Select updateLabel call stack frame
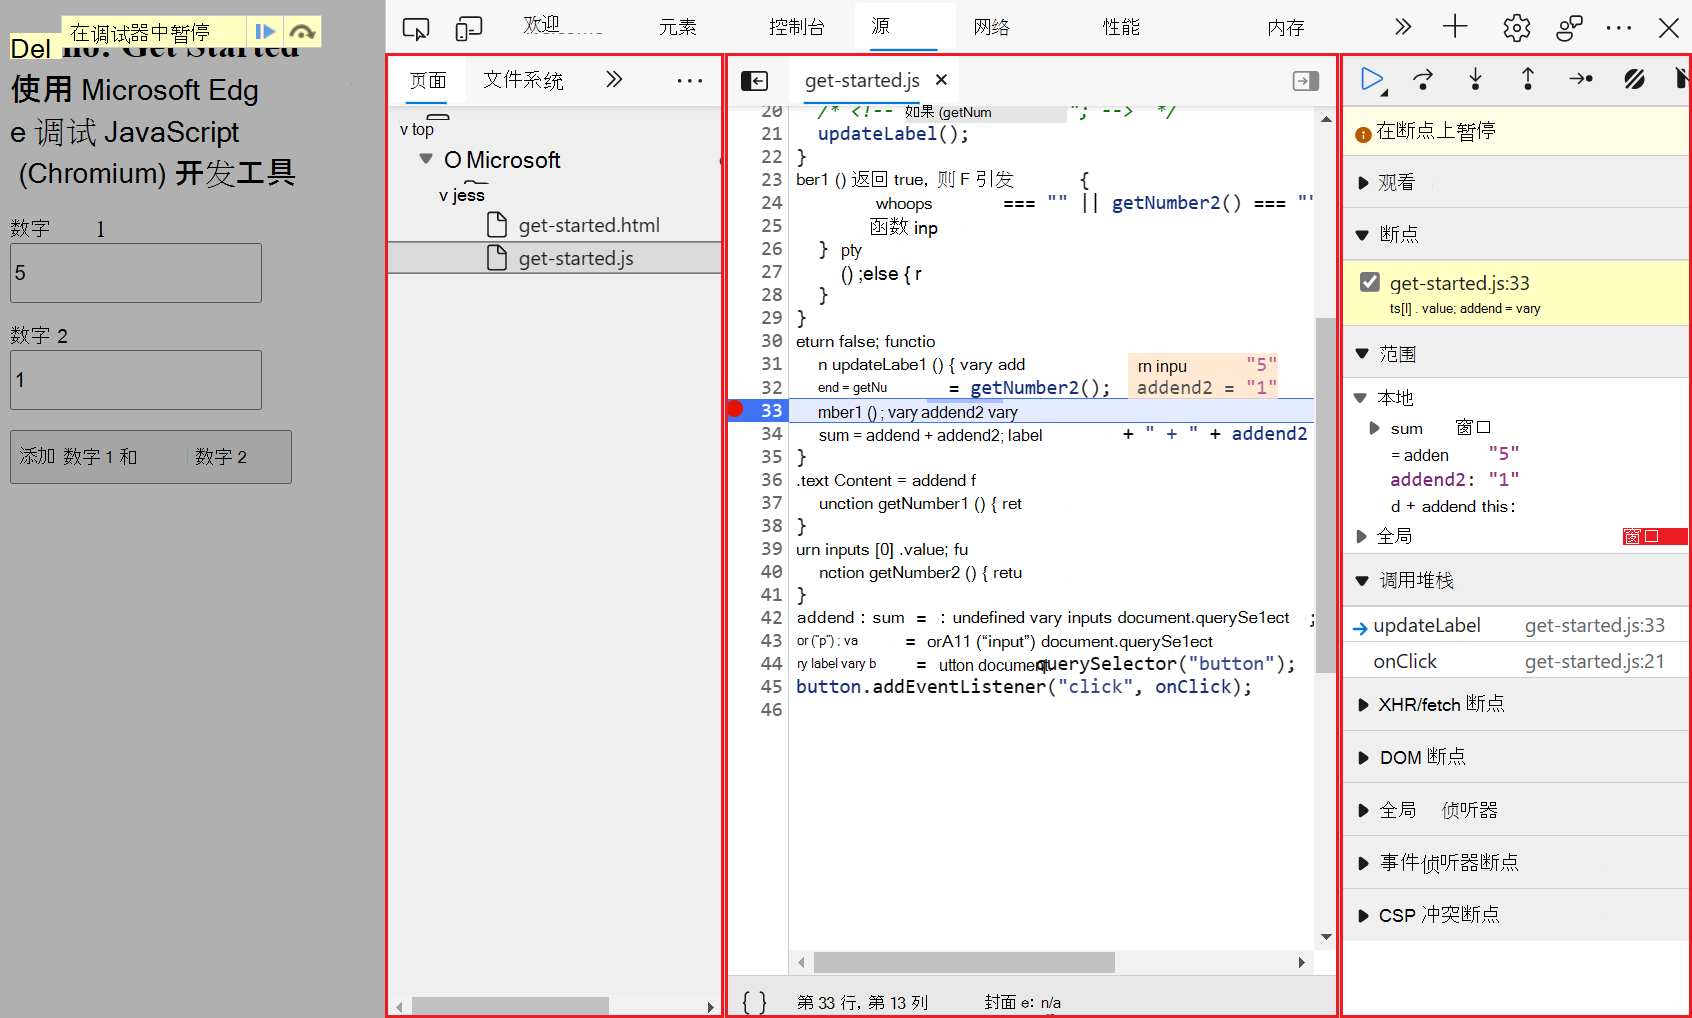Image resolution: width=1692 pixels, height=1018 pixels. [x=1515, y=626]
